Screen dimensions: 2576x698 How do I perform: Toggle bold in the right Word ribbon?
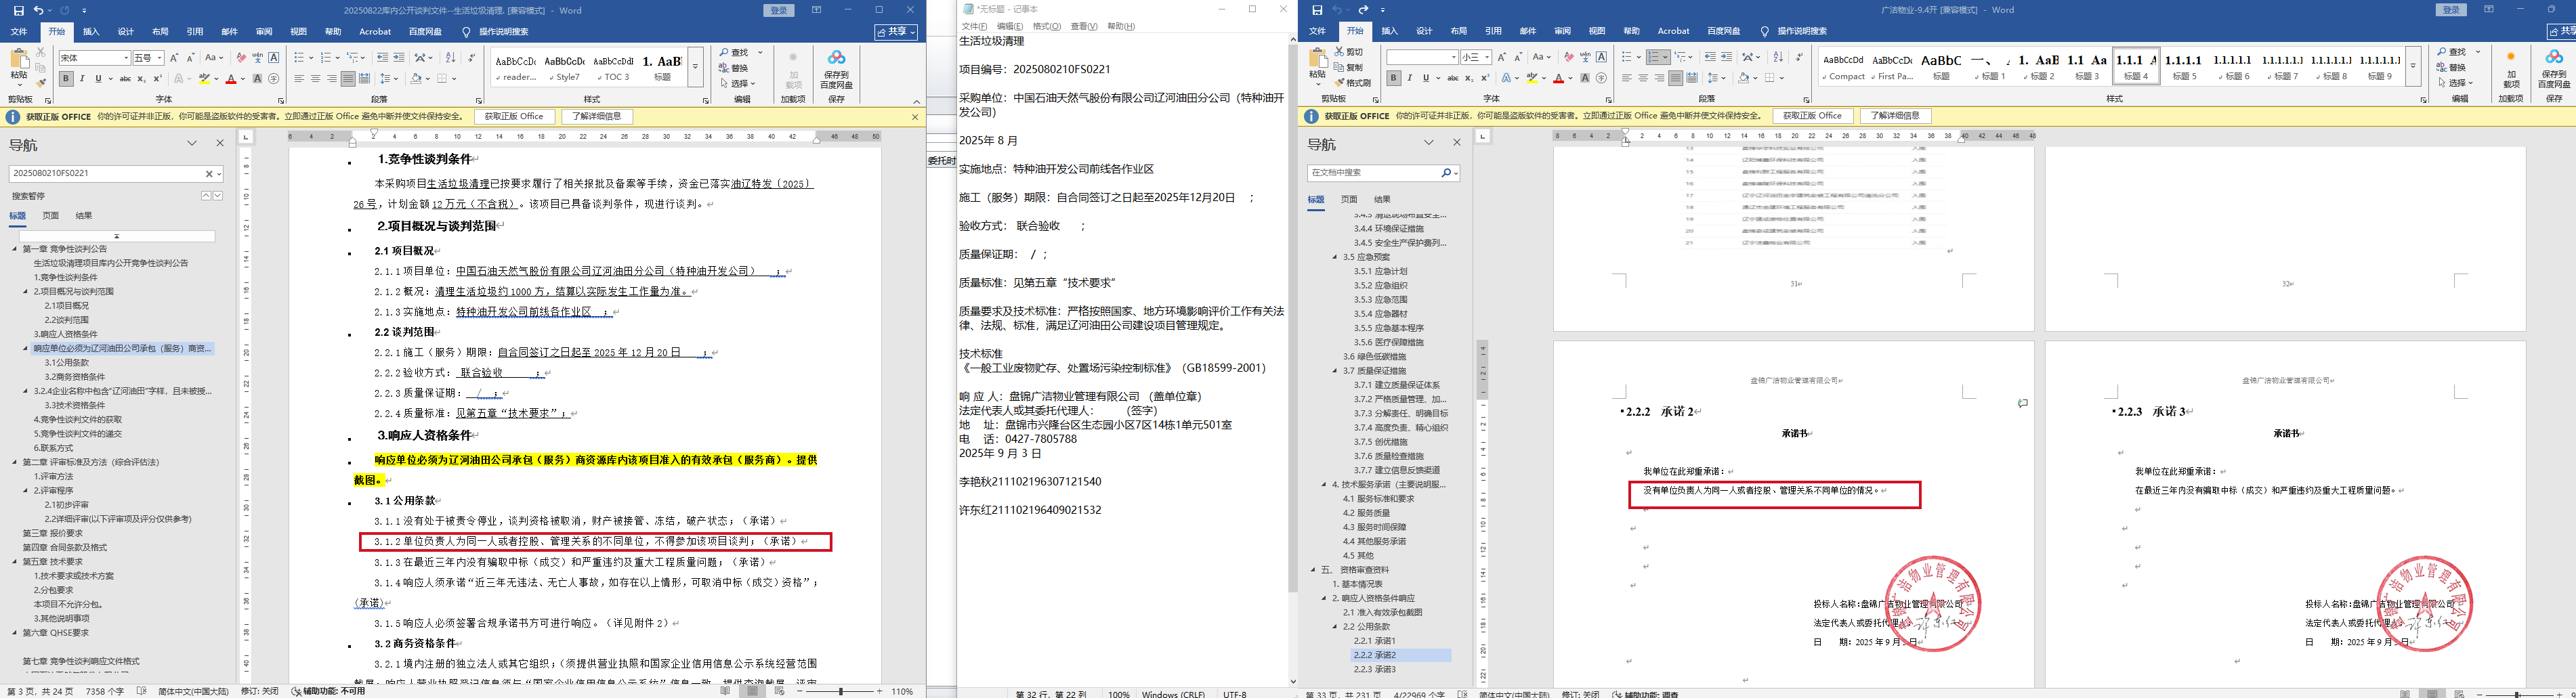coord(1393,78)
